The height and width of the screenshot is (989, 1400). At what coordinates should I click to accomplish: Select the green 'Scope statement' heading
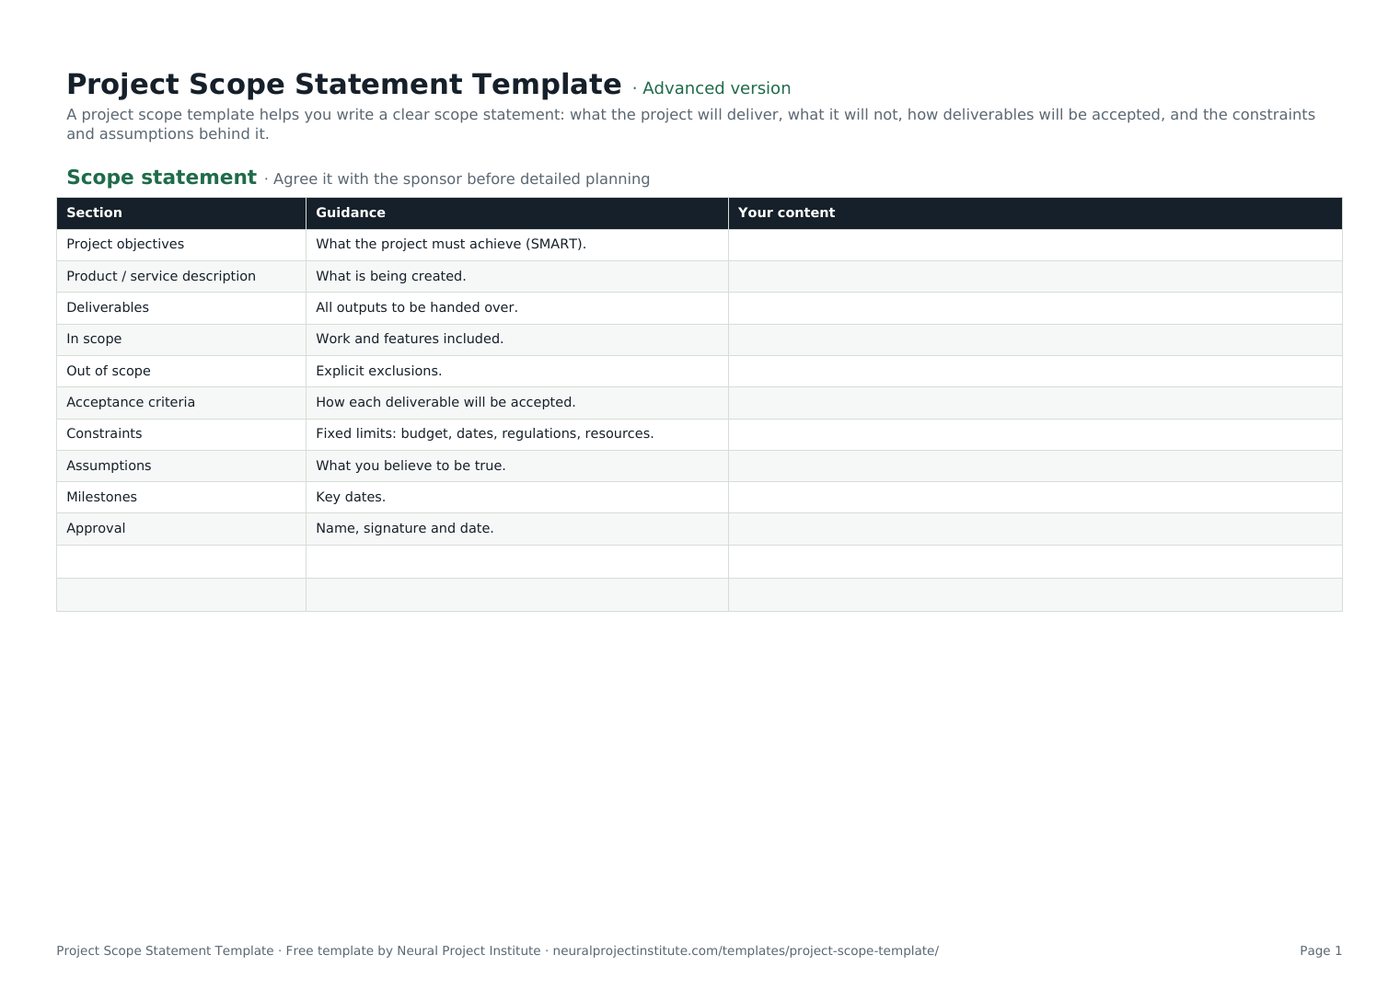click(161, 177)
